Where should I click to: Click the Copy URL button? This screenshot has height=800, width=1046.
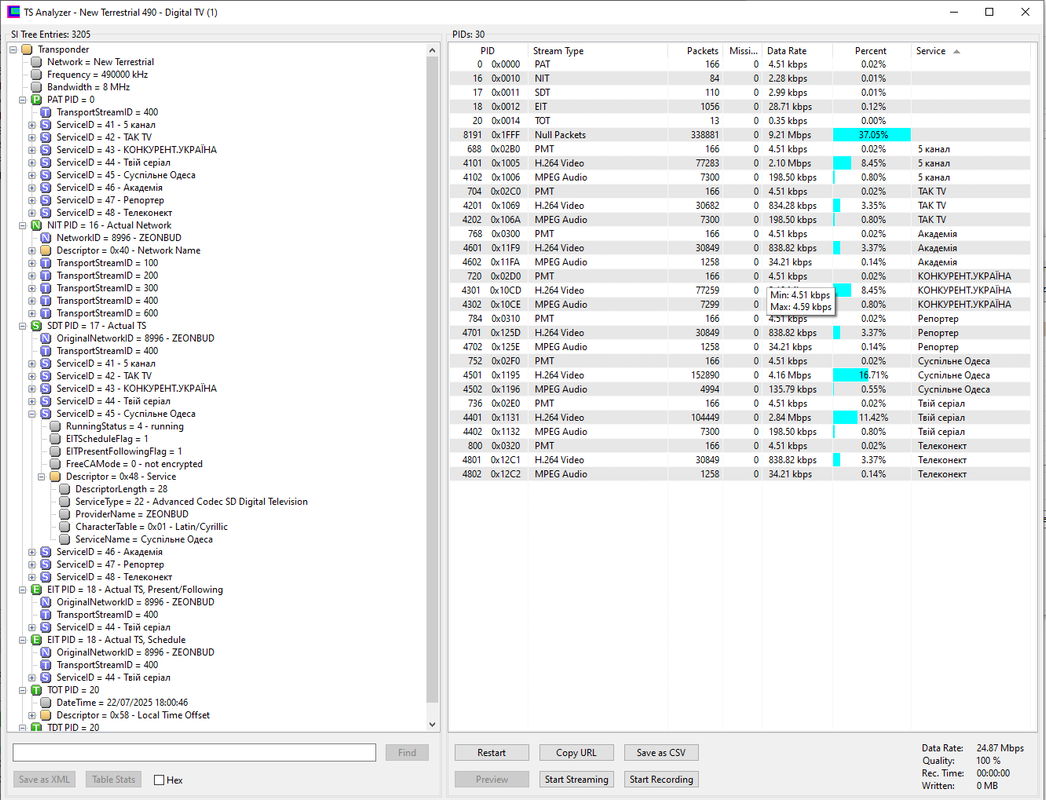pos(576,753)
